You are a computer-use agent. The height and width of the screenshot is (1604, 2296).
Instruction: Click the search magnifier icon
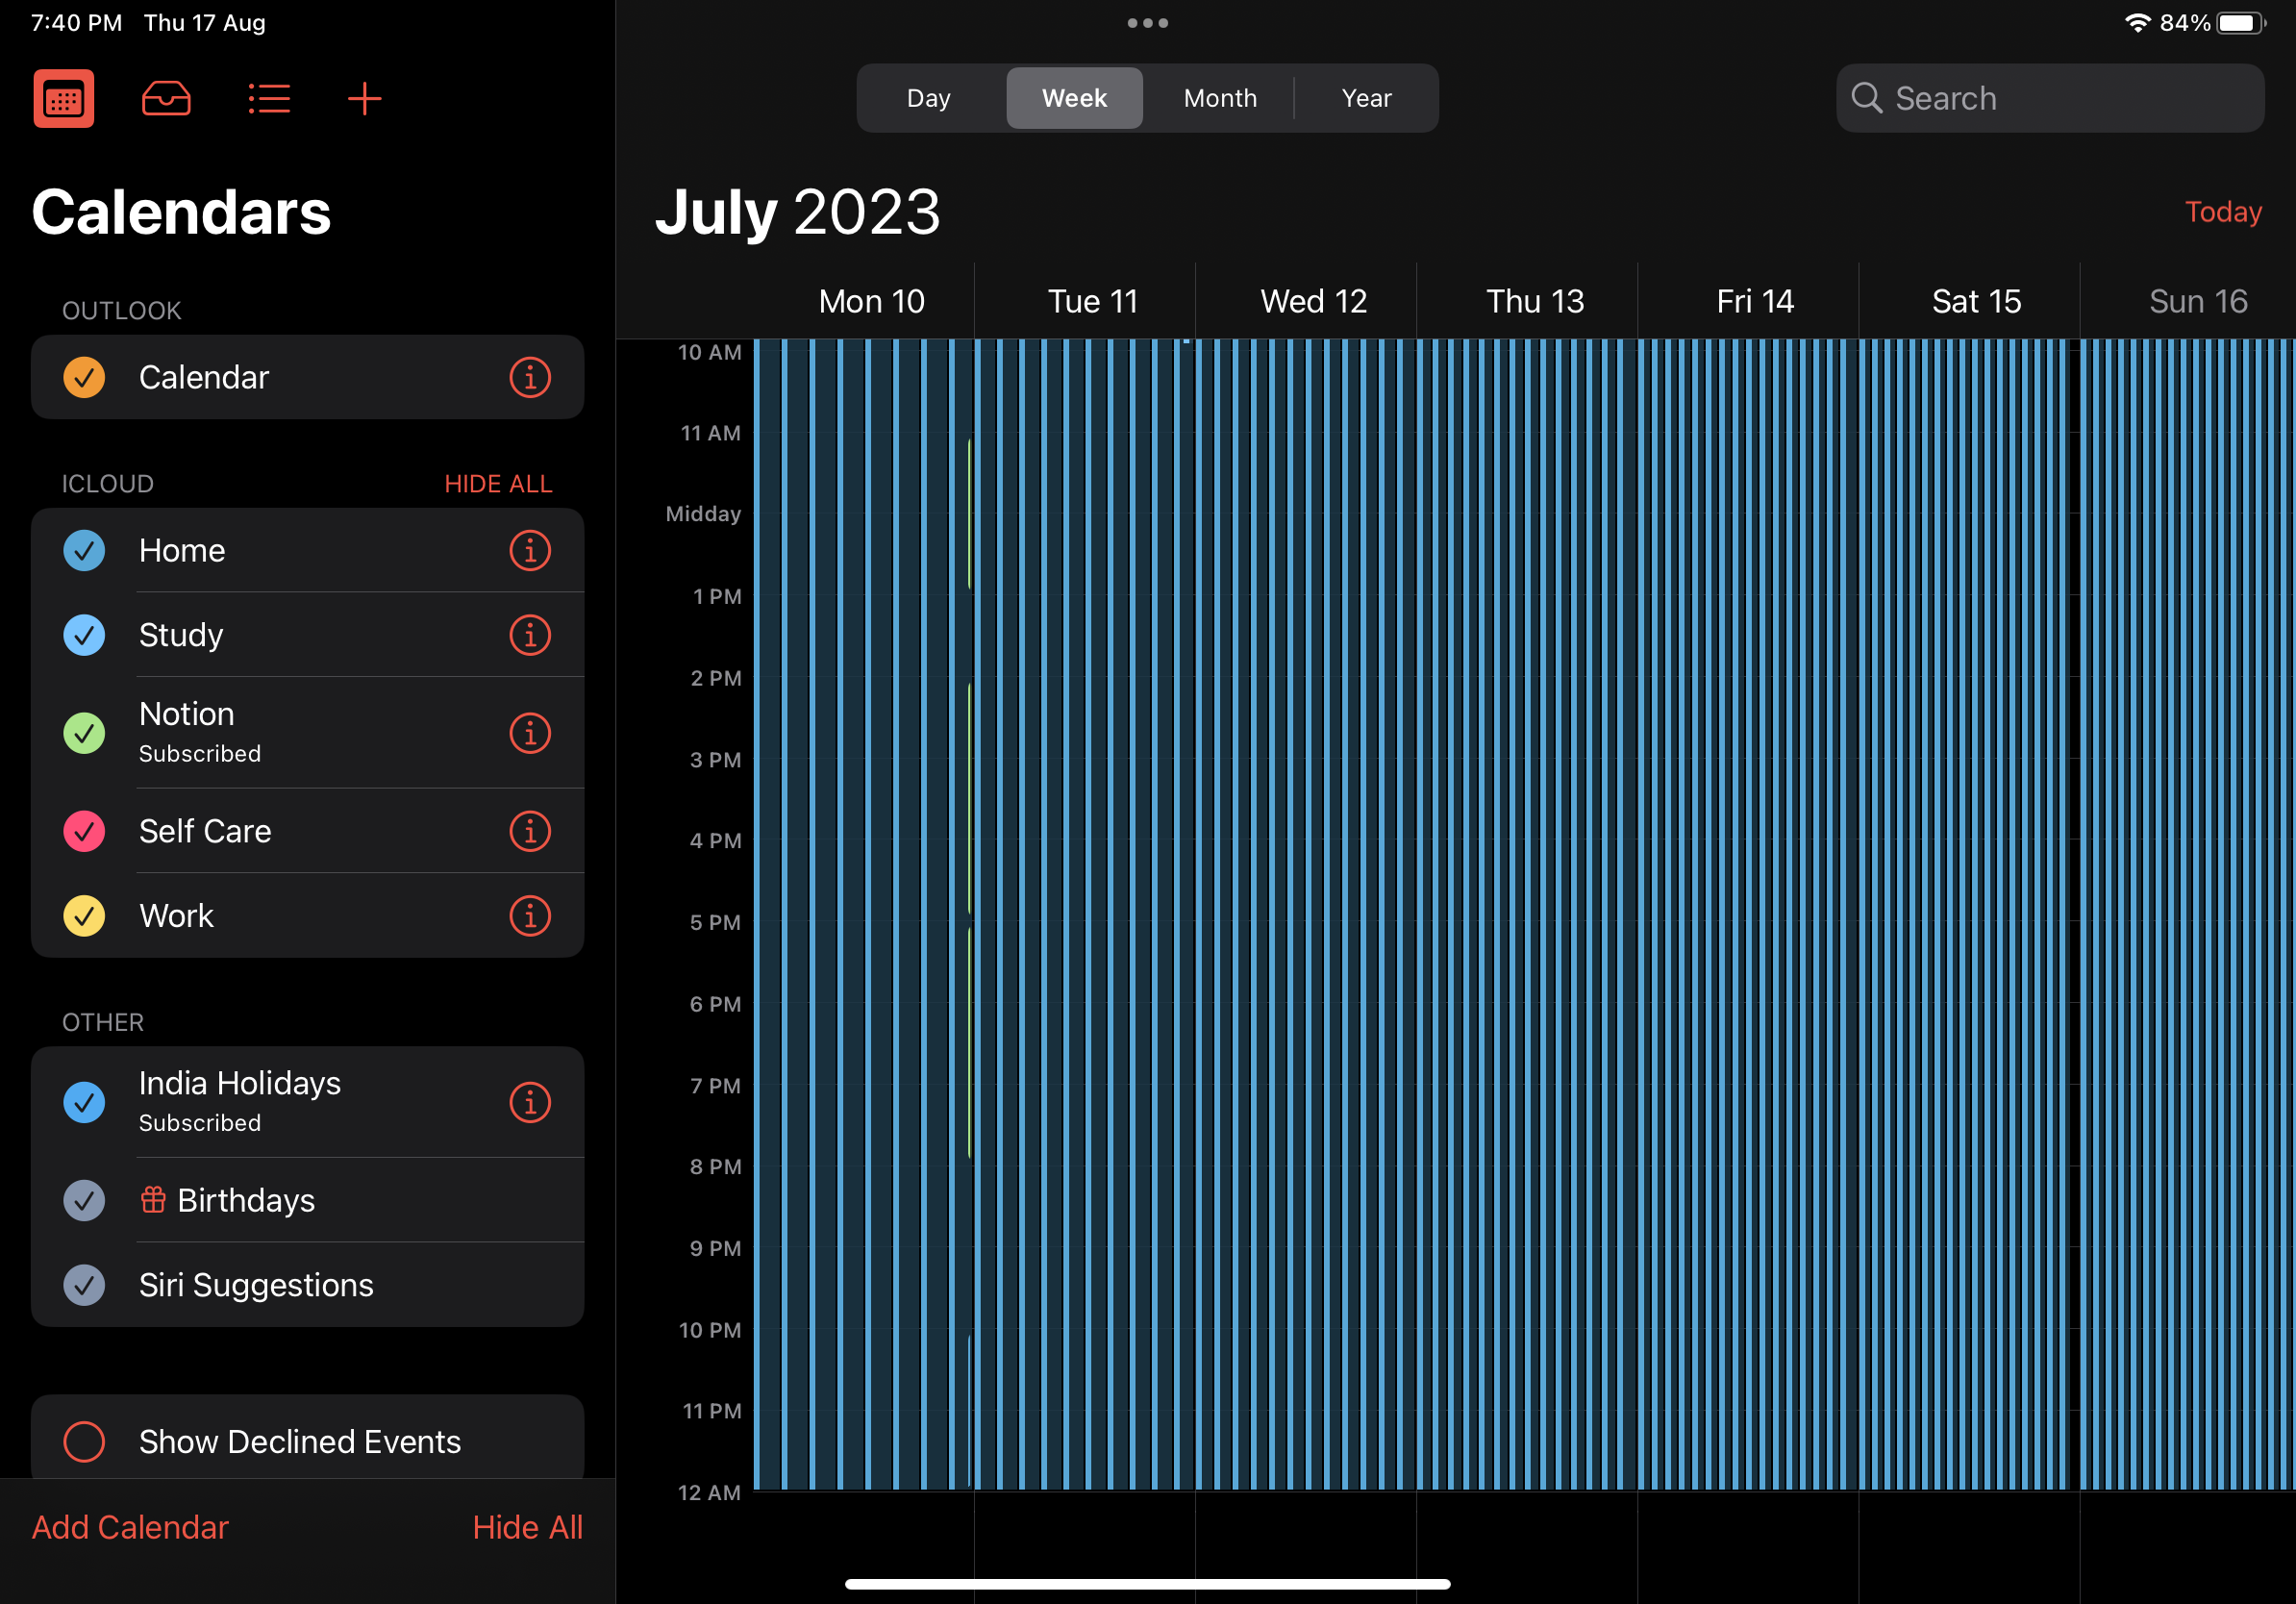click(x=1866, y=98)
